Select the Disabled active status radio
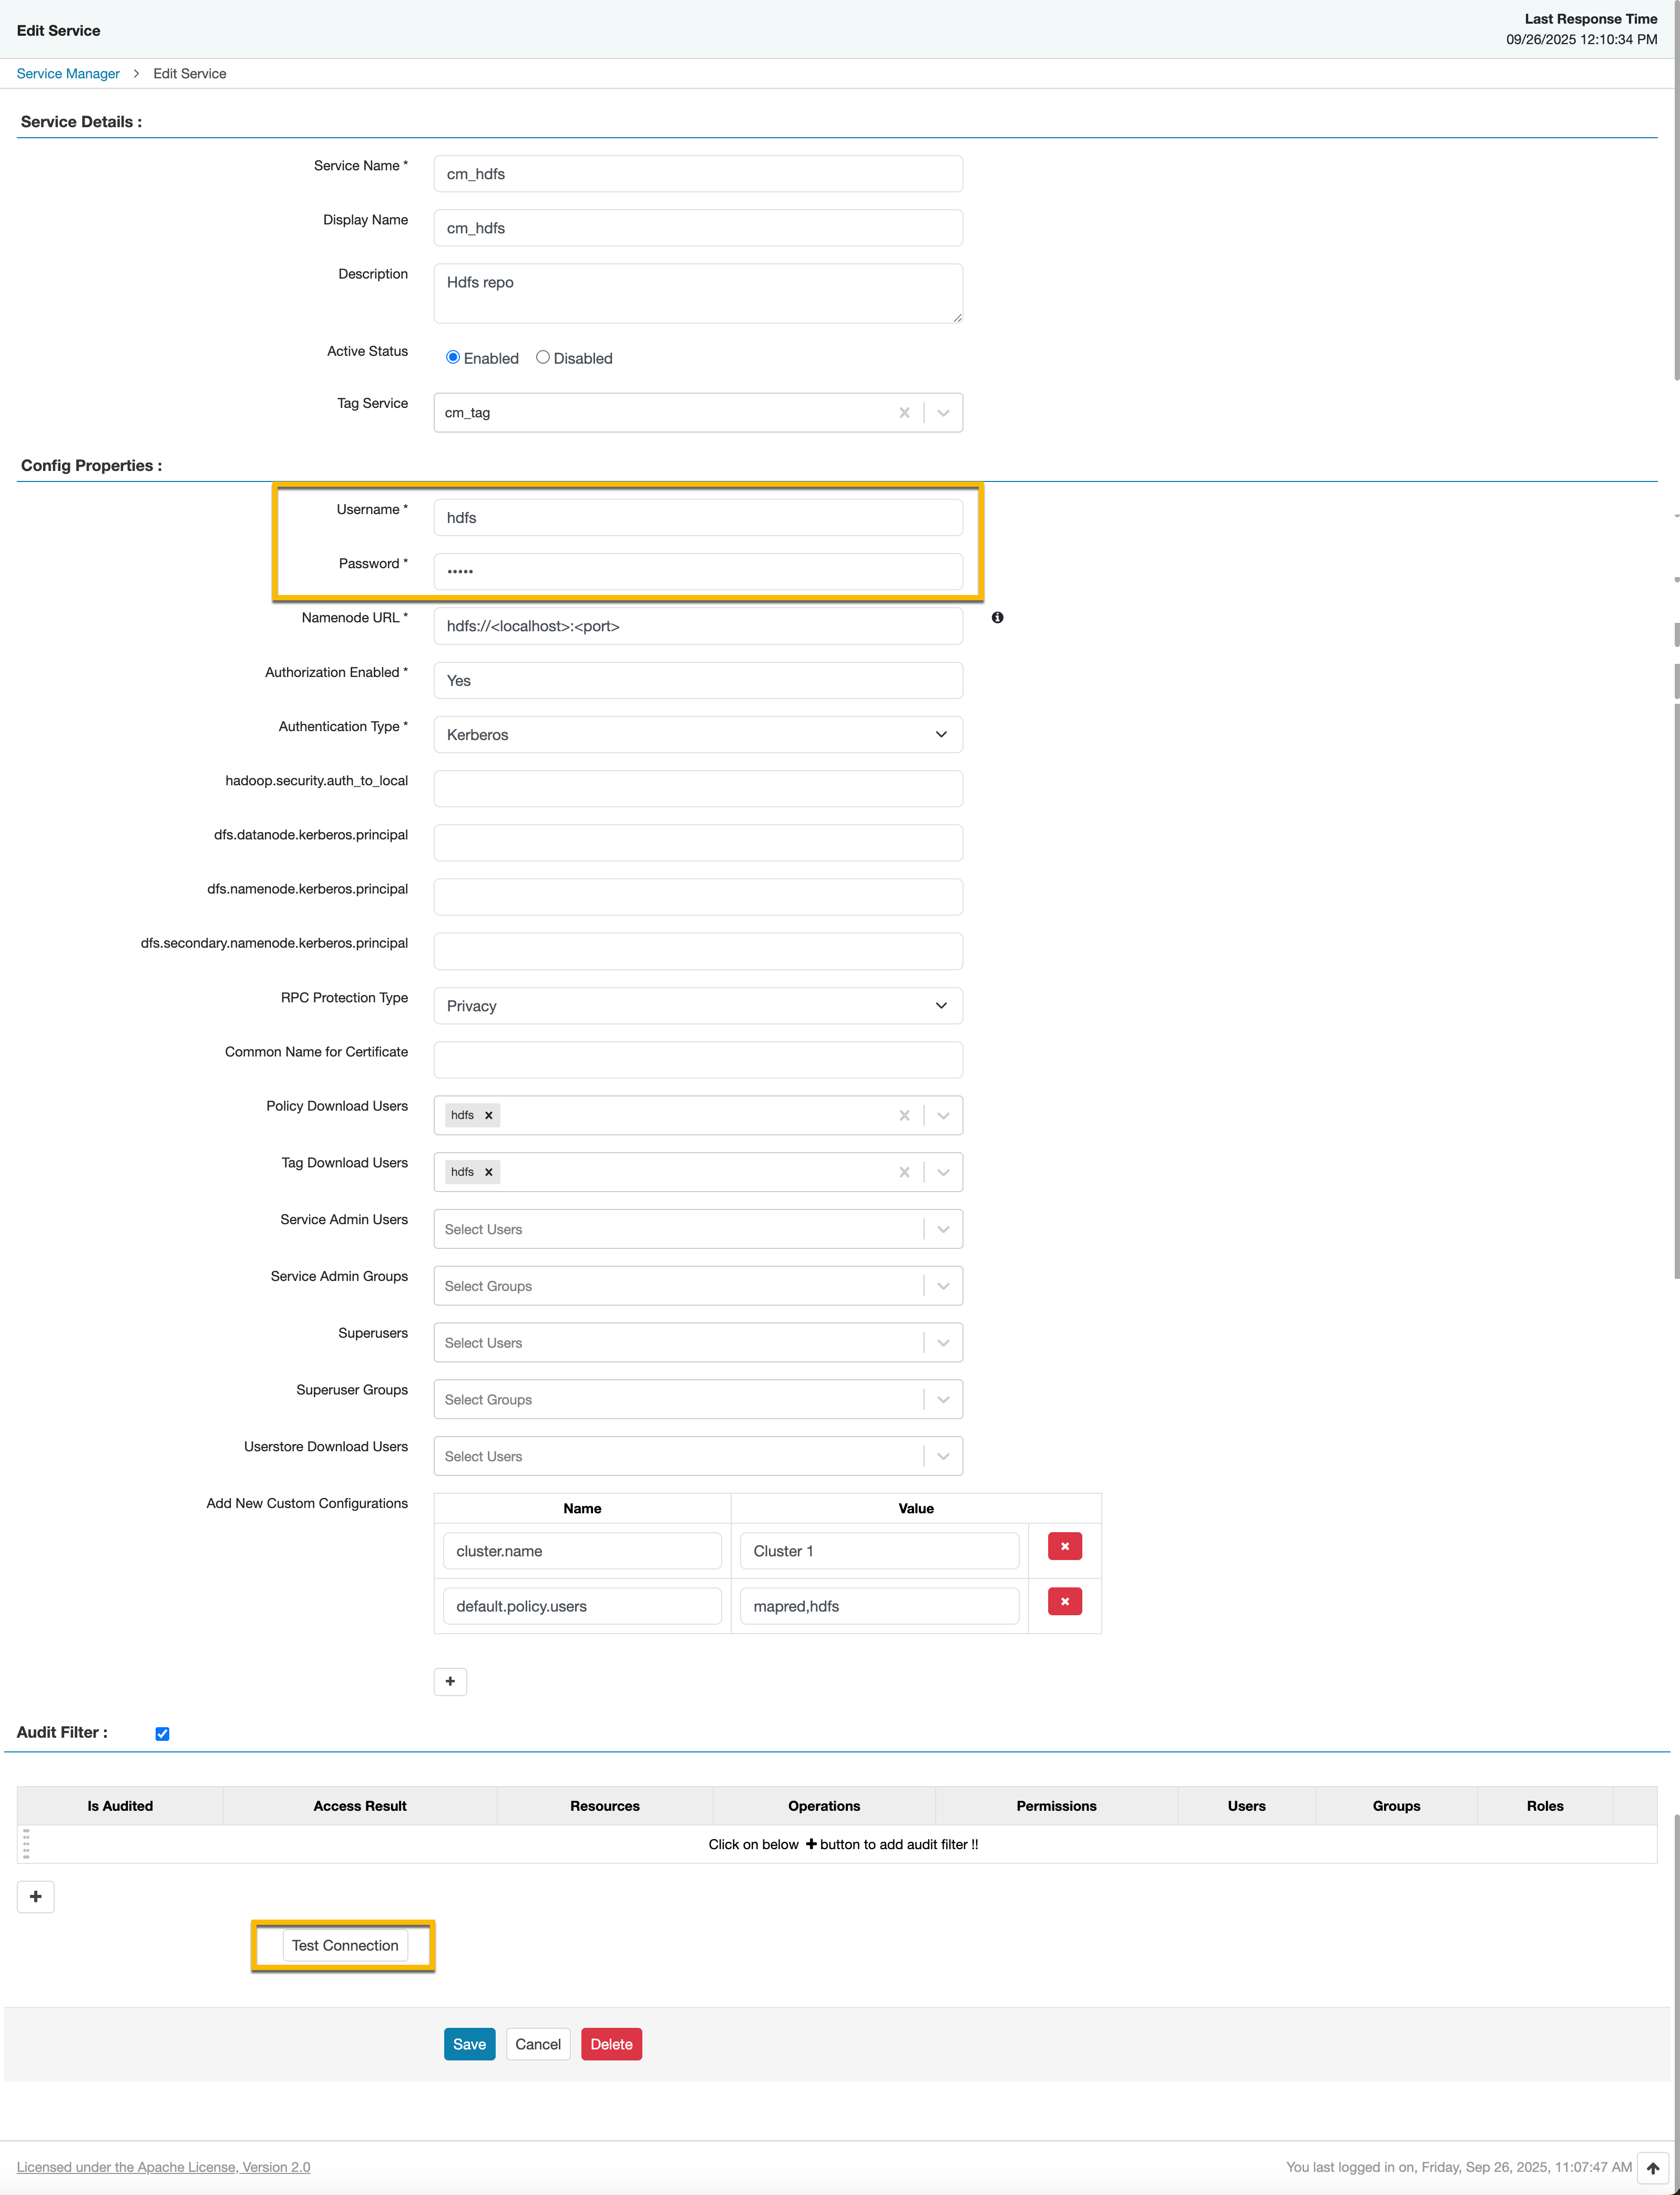 (543, 357)
